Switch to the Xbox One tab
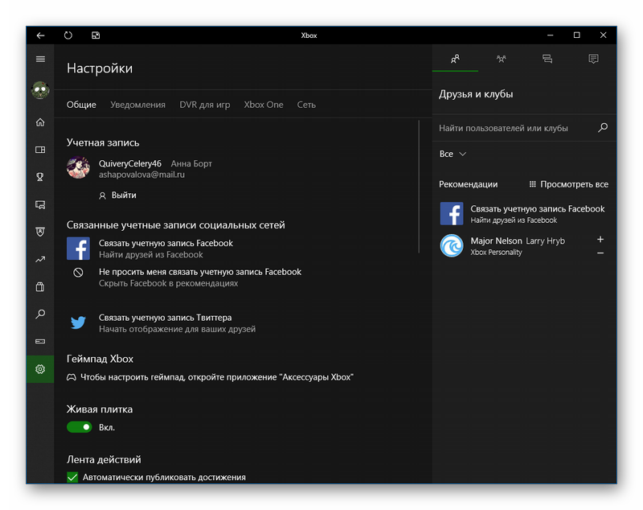This screenshot has width=643, height=510. (263, 105)
